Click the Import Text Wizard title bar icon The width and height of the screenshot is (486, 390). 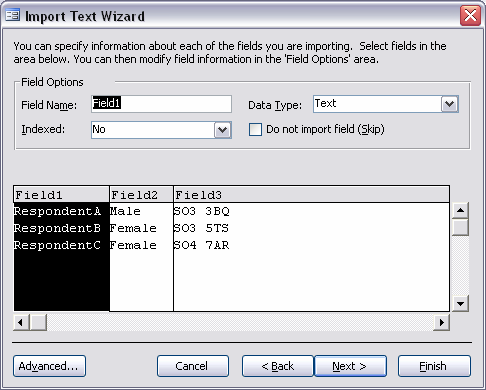coord(13,15)
